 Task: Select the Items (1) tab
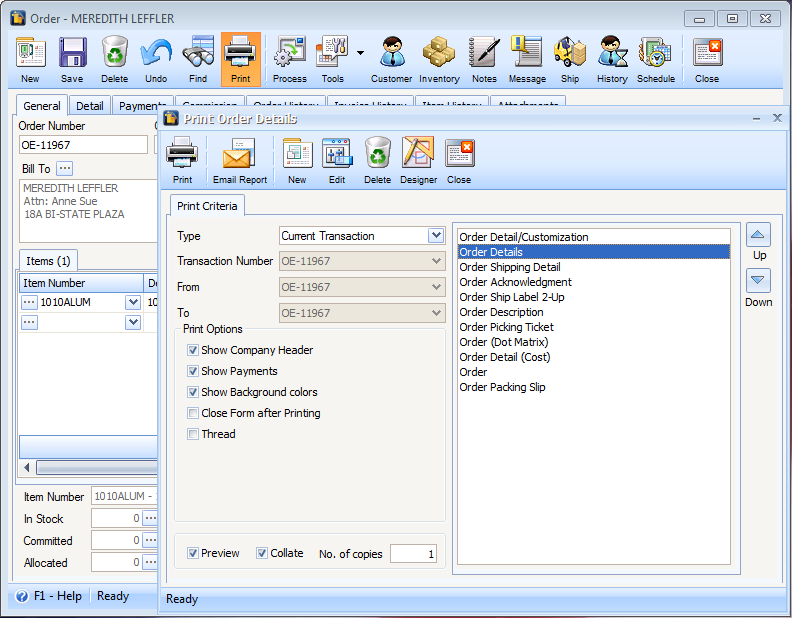pyautogui.click(x=48, y=261)
